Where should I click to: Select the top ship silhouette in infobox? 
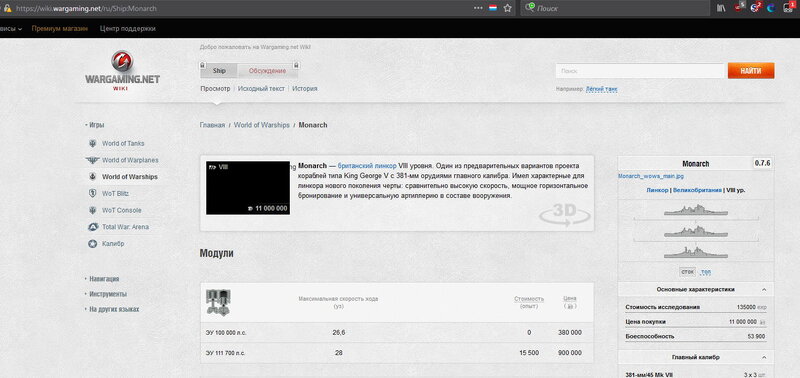click(696, 210)
